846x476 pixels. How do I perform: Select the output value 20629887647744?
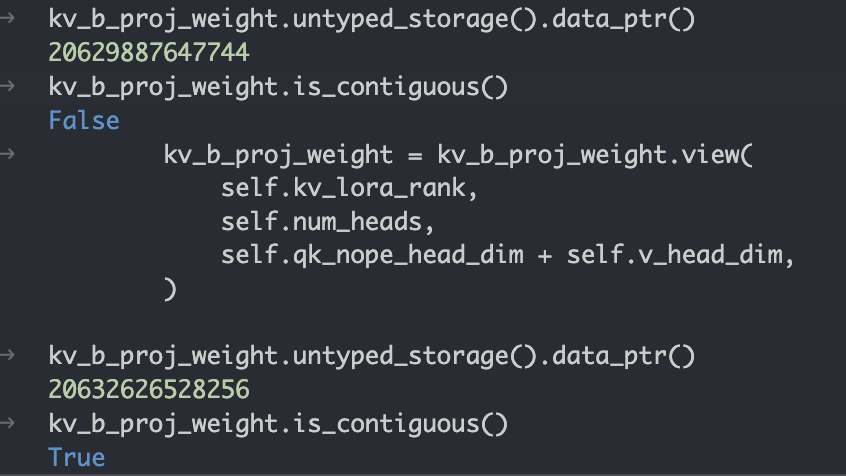tap(149, 53)
